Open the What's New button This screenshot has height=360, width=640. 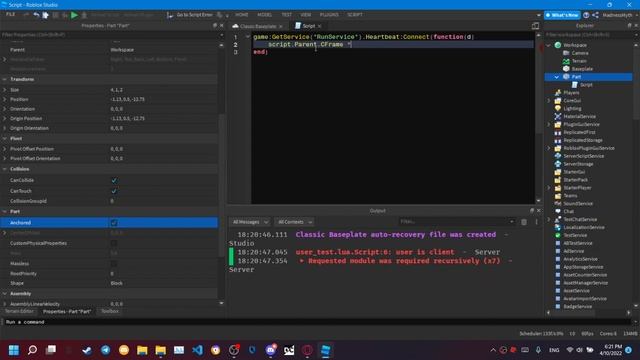562,15
